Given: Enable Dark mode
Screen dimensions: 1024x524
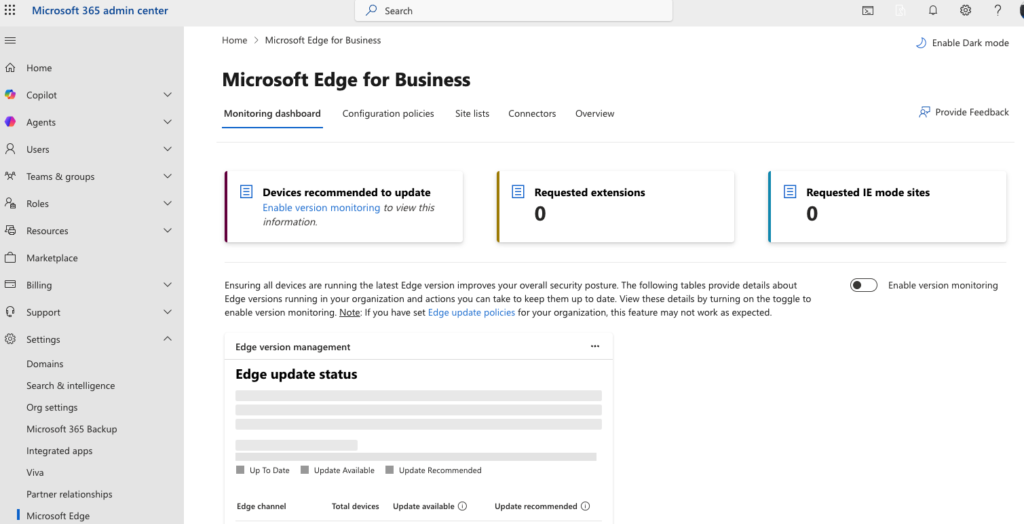Looking at the screenshot, I should pyautogui.click(x=962, y=43).
